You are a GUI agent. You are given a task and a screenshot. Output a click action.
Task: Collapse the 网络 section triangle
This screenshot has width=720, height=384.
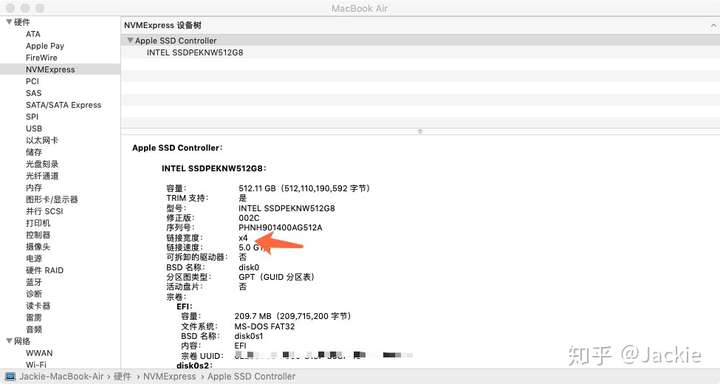click(9, 341)
